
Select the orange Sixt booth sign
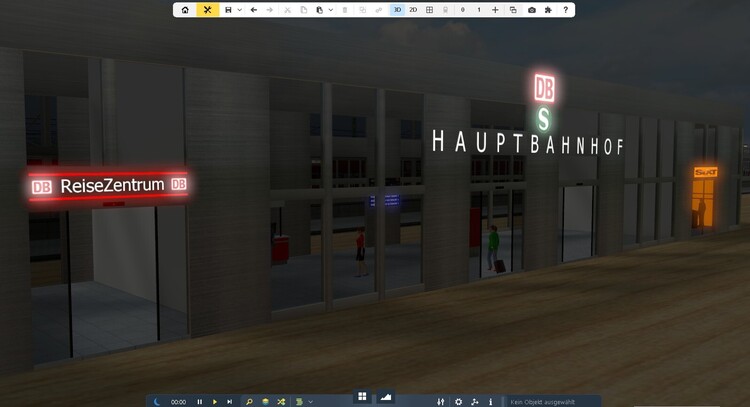706,172
